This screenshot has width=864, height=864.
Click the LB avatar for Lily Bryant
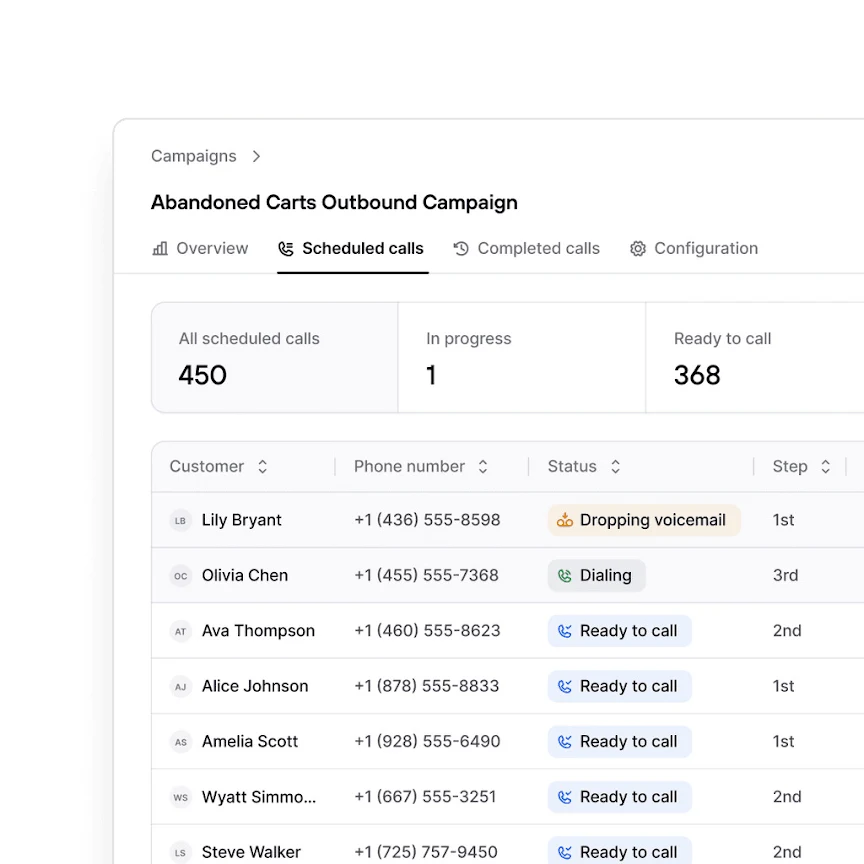[x=180, y=521]
